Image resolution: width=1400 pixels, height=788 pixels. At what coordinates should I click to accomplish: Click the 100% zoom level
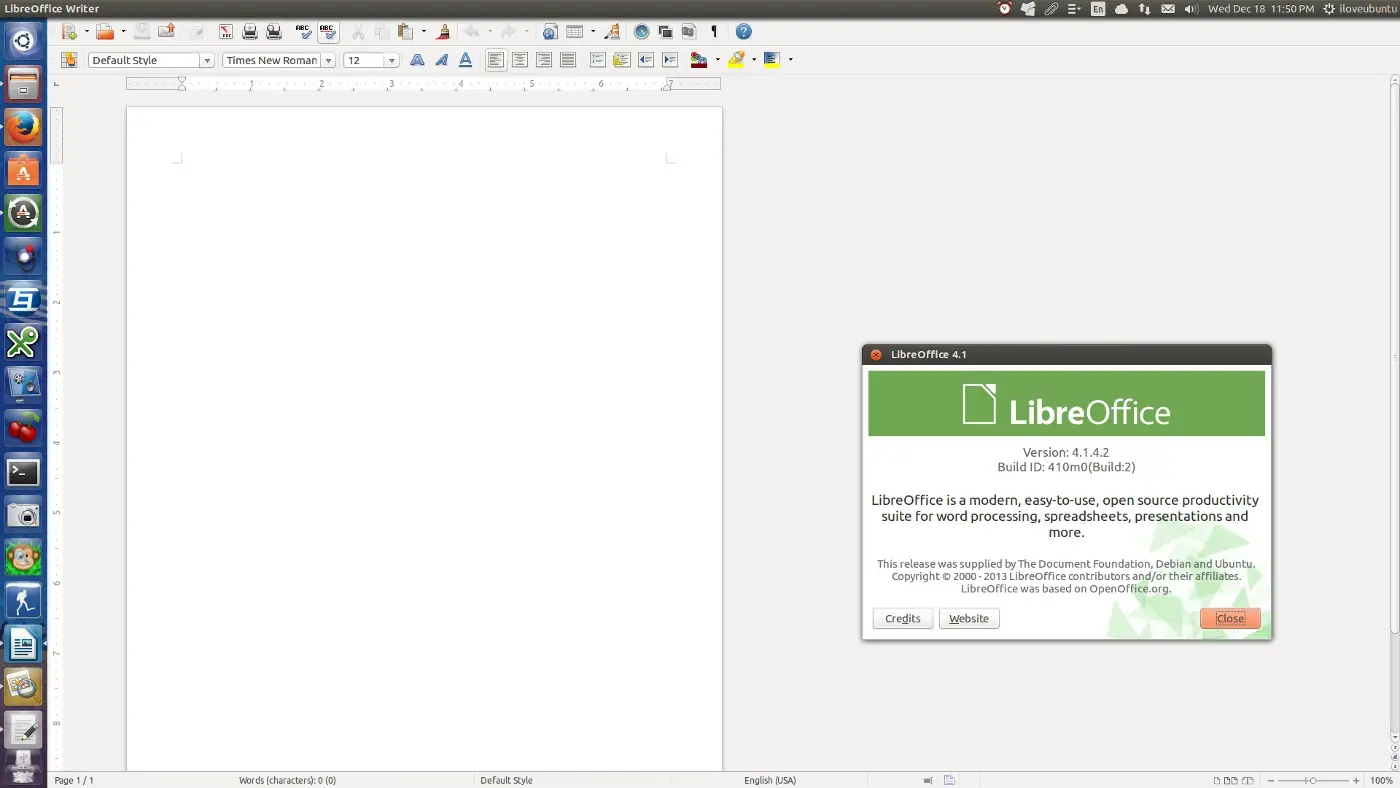1381,780
